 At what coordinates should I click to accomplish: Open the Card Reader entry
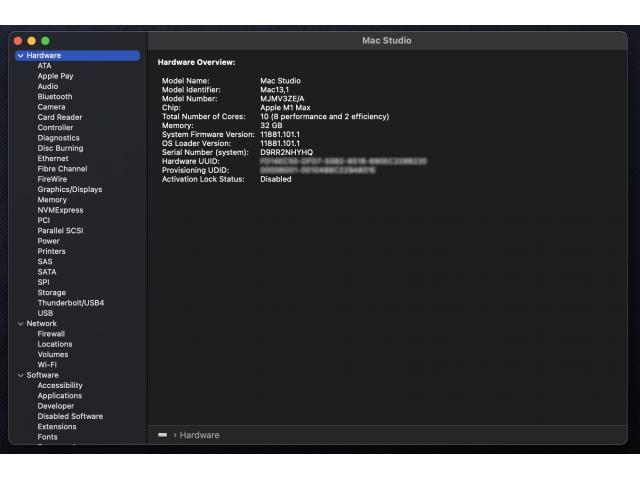pos(60,117)
